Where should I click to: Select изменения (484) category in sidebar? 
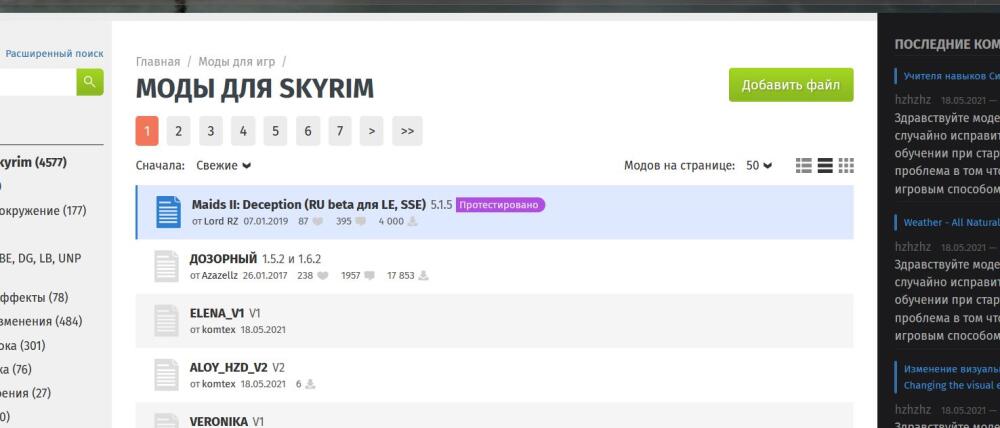pyautogui.click(x=41, y=321)
